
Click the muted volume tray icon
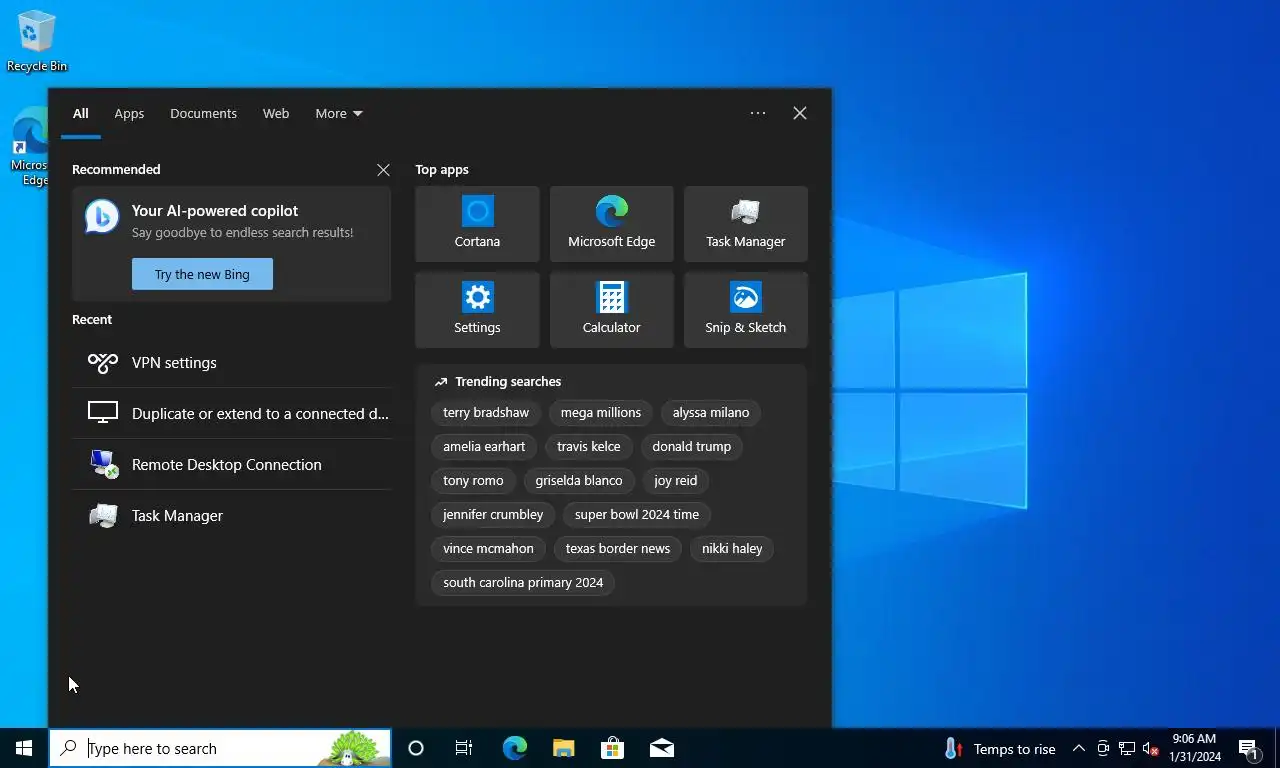point(1151,748)
